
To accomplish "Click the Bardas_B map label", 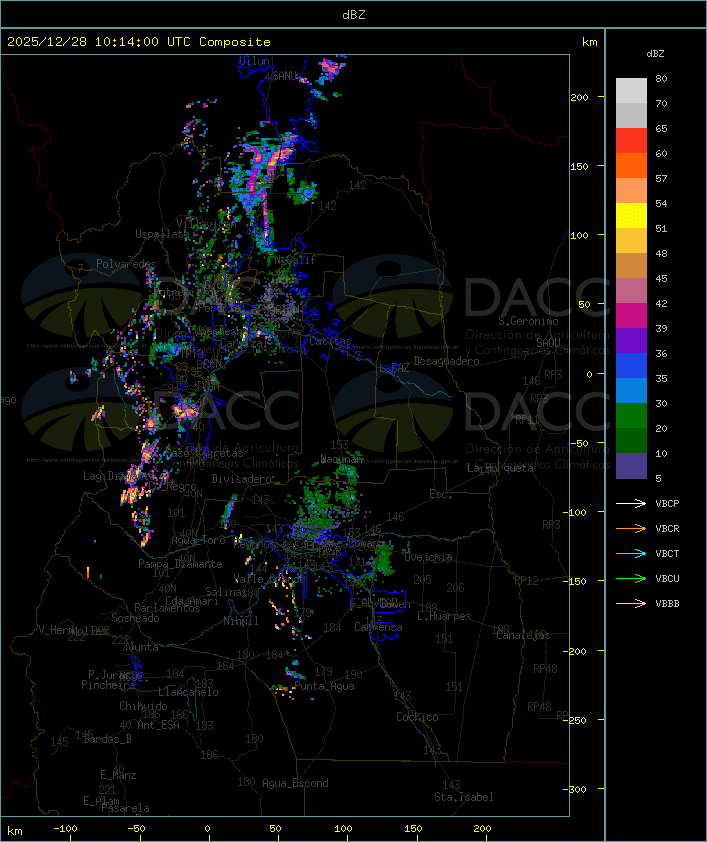I will coord(107,739).
